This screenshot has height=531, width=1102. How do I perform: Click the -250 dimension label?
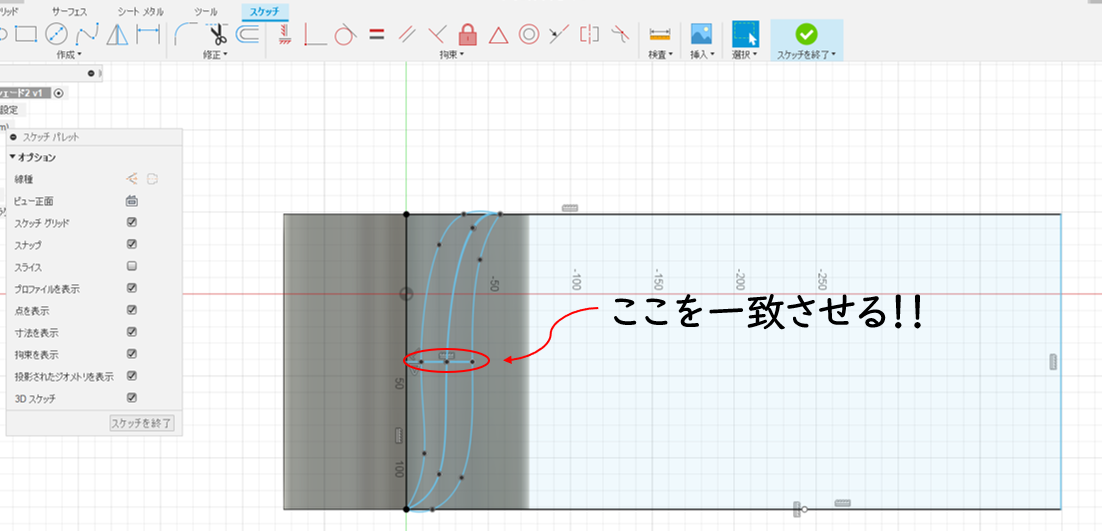point(822,279)
